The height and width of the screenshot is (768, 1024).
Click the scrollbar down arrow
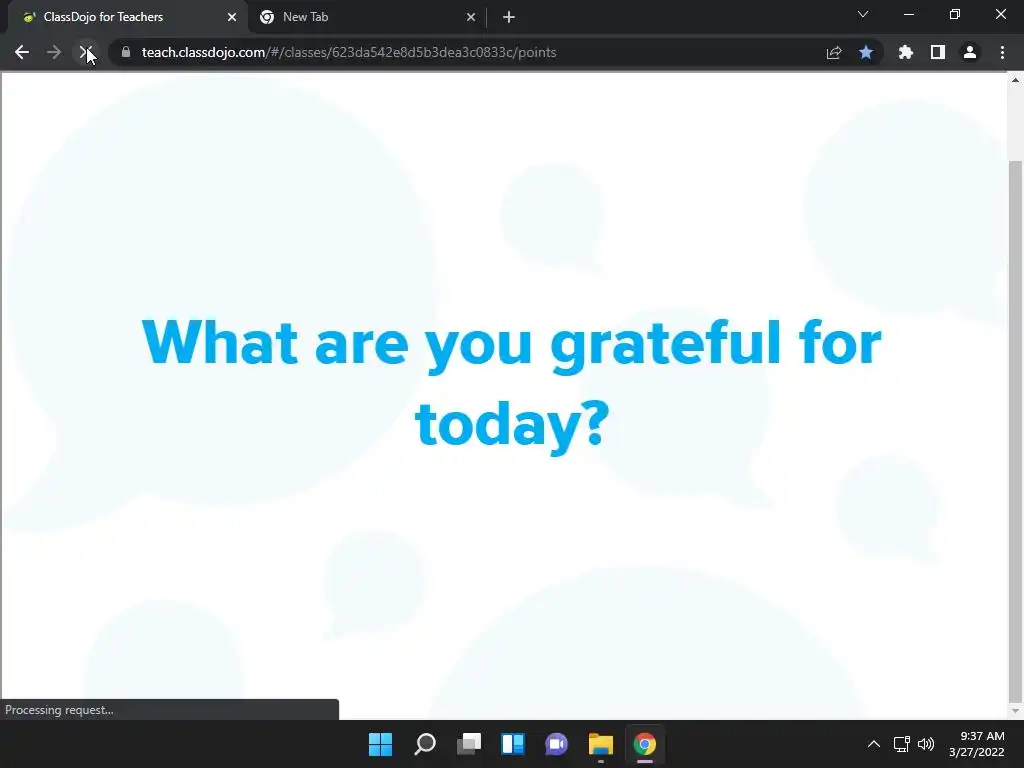[1015, 711]
